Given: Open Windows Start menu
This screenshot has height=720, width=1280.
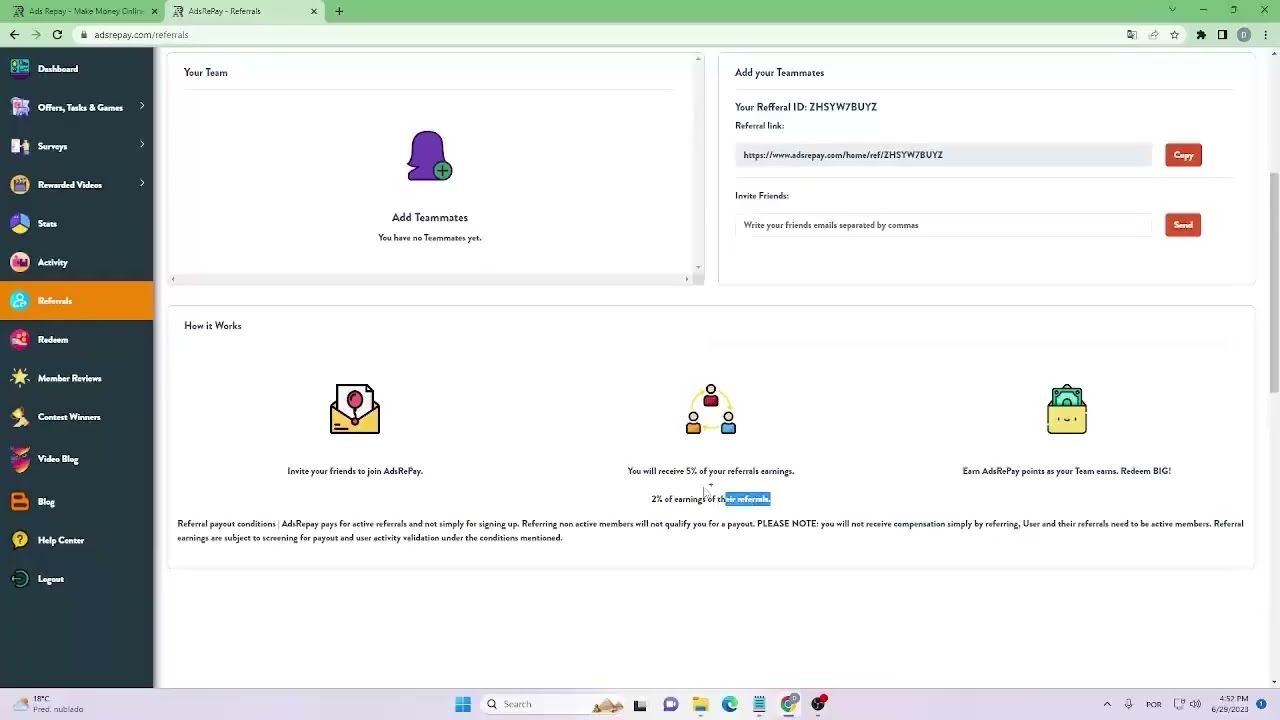Looking at the screenshot, I should (463, 704).
